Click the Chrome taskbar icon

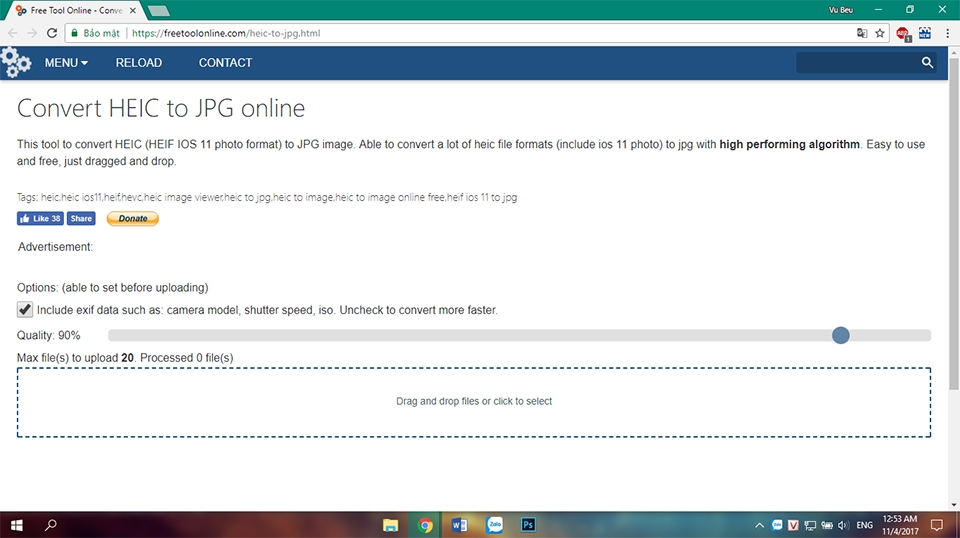click(425, 525)
